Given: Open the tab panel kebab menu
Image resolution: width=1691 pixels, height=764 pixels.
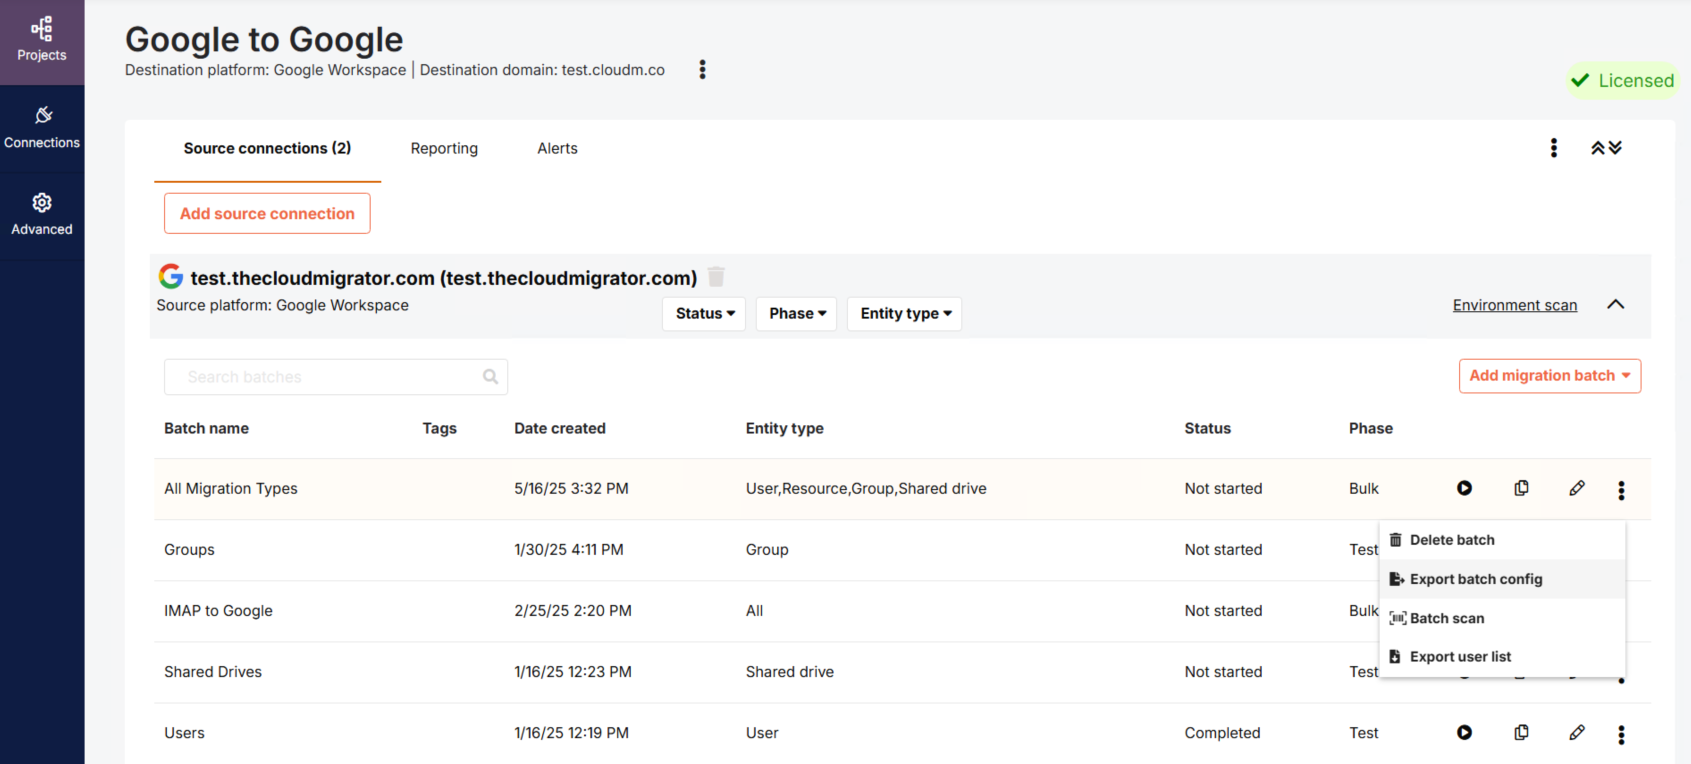Looking at the screenshot, I should tap(1553, 148).
